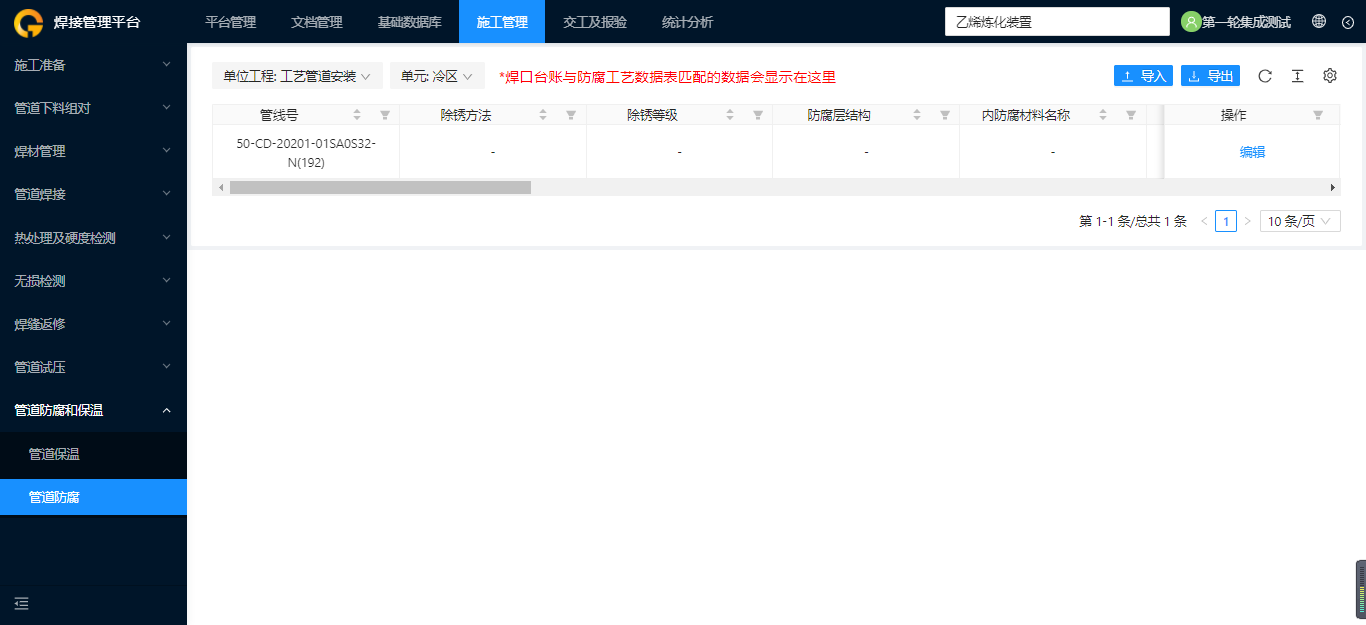Filter the 操作 column
Viewport: 1366px width, 625px height.
click(x=1318, y=115)
